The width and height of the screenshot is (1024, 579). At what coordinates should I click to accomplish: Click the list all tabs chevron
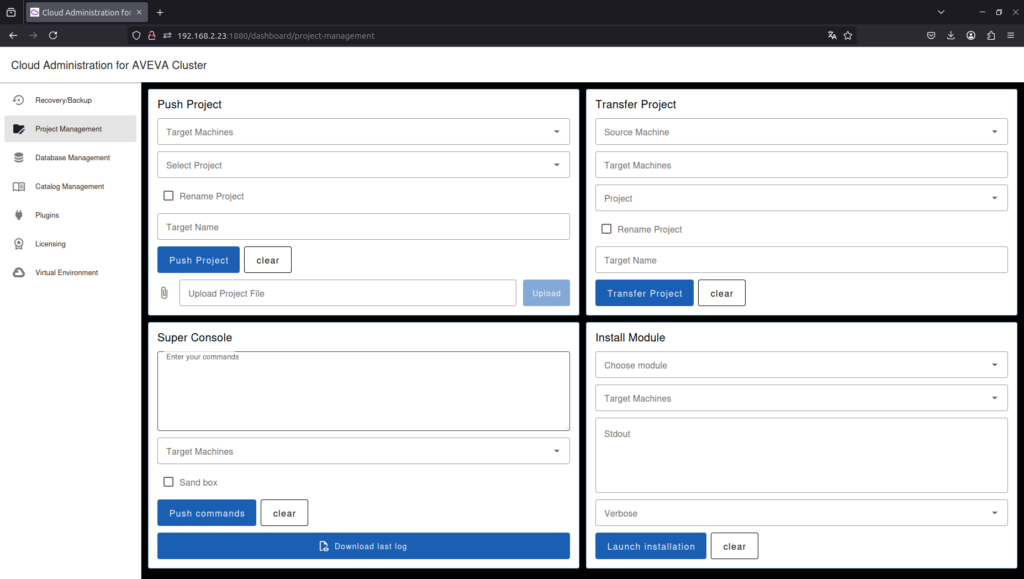click(x=940, y=12)
